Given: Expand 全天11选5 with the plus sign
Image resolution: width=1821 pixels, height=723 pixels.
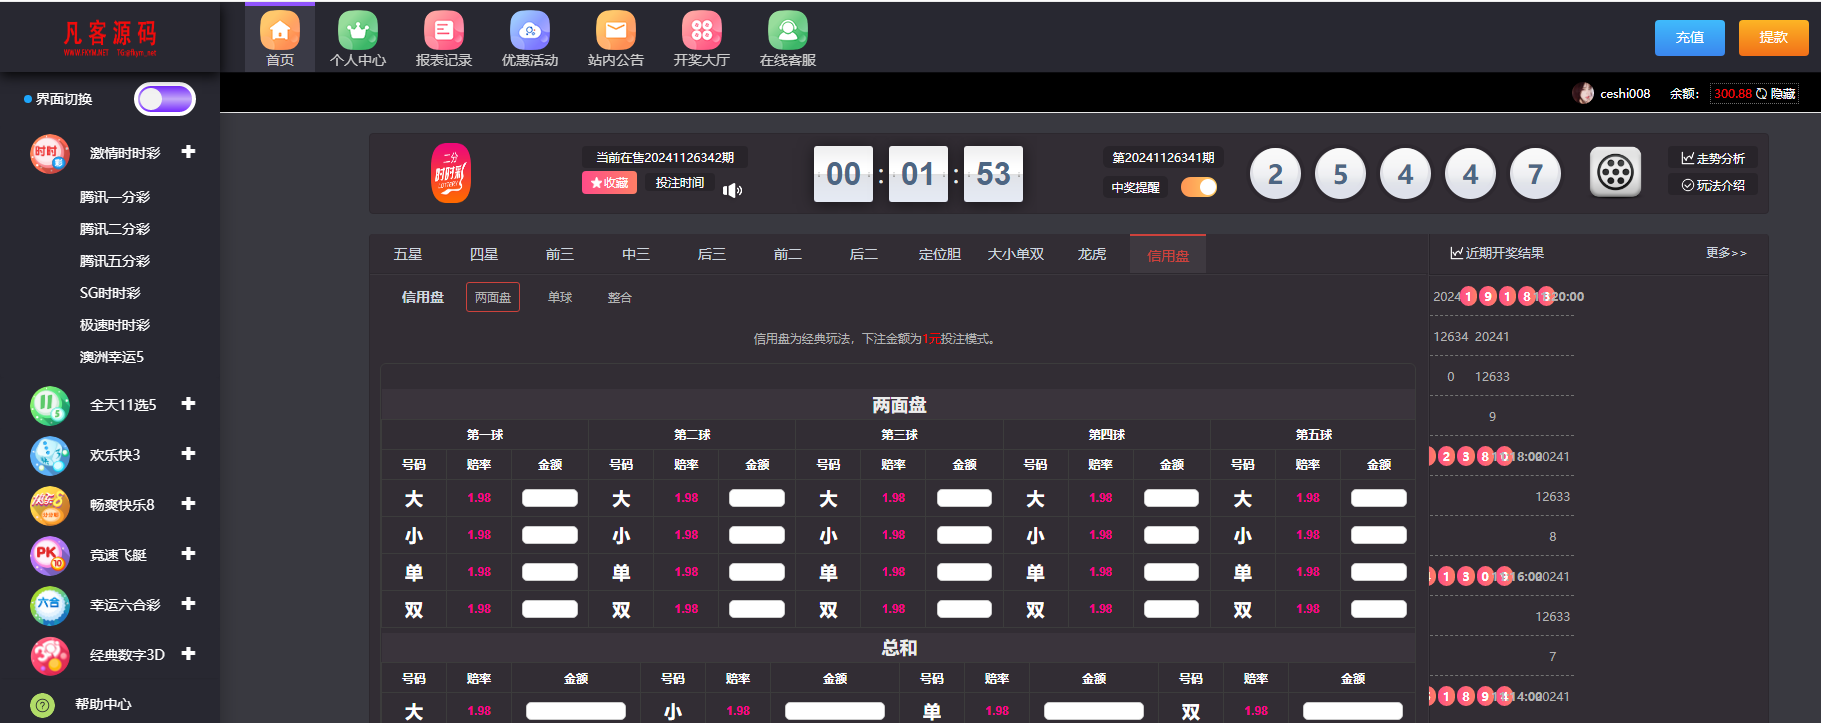Looking at the screenshot, I should pos(188,403).
